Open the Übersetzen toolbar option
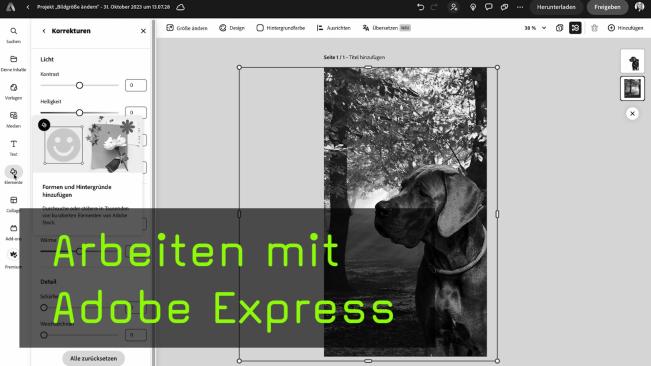 [x=386, y=28]
